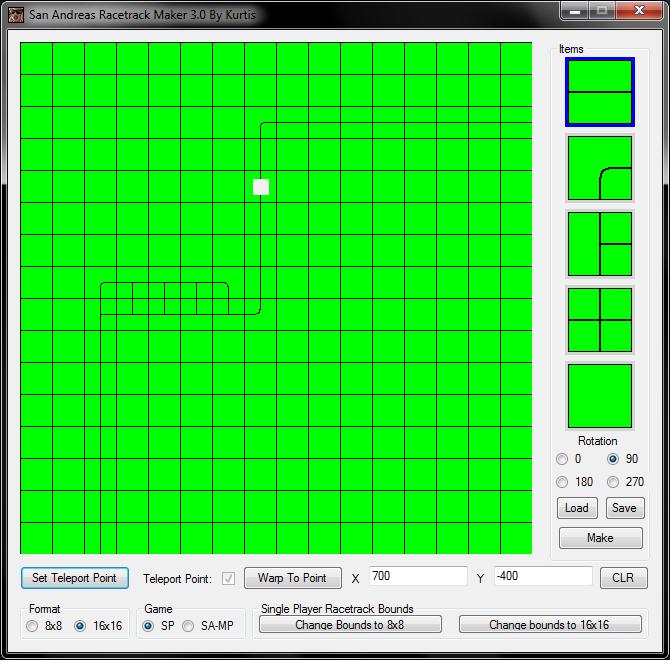Screen dimensions: 670x660
Task: Select the T-junction track piece
Action: [599, 244]
